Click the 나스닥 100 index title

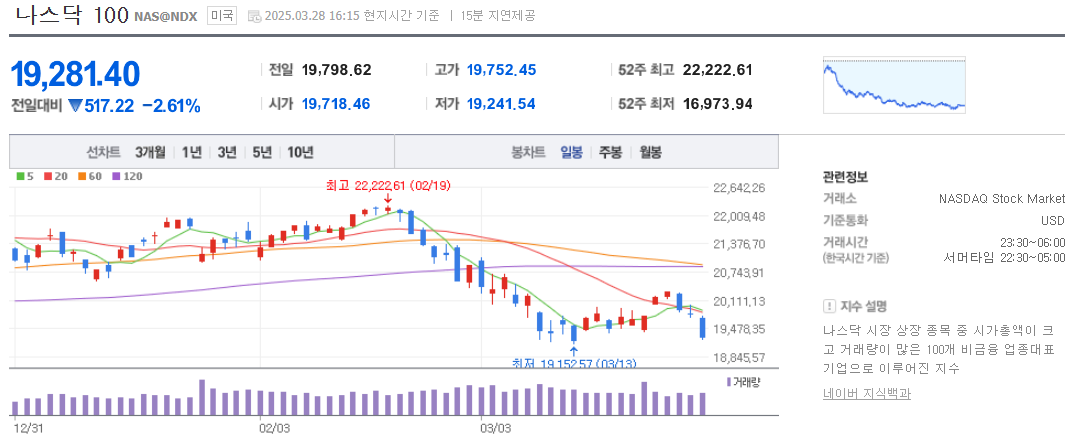[x=71, y=14]
